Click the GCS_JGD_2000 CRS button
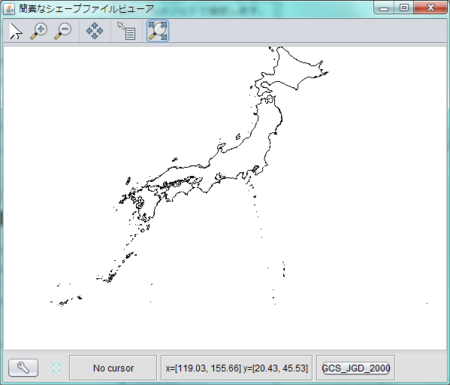The height and width of the screenshot is (385, 450). coord(356,368)
